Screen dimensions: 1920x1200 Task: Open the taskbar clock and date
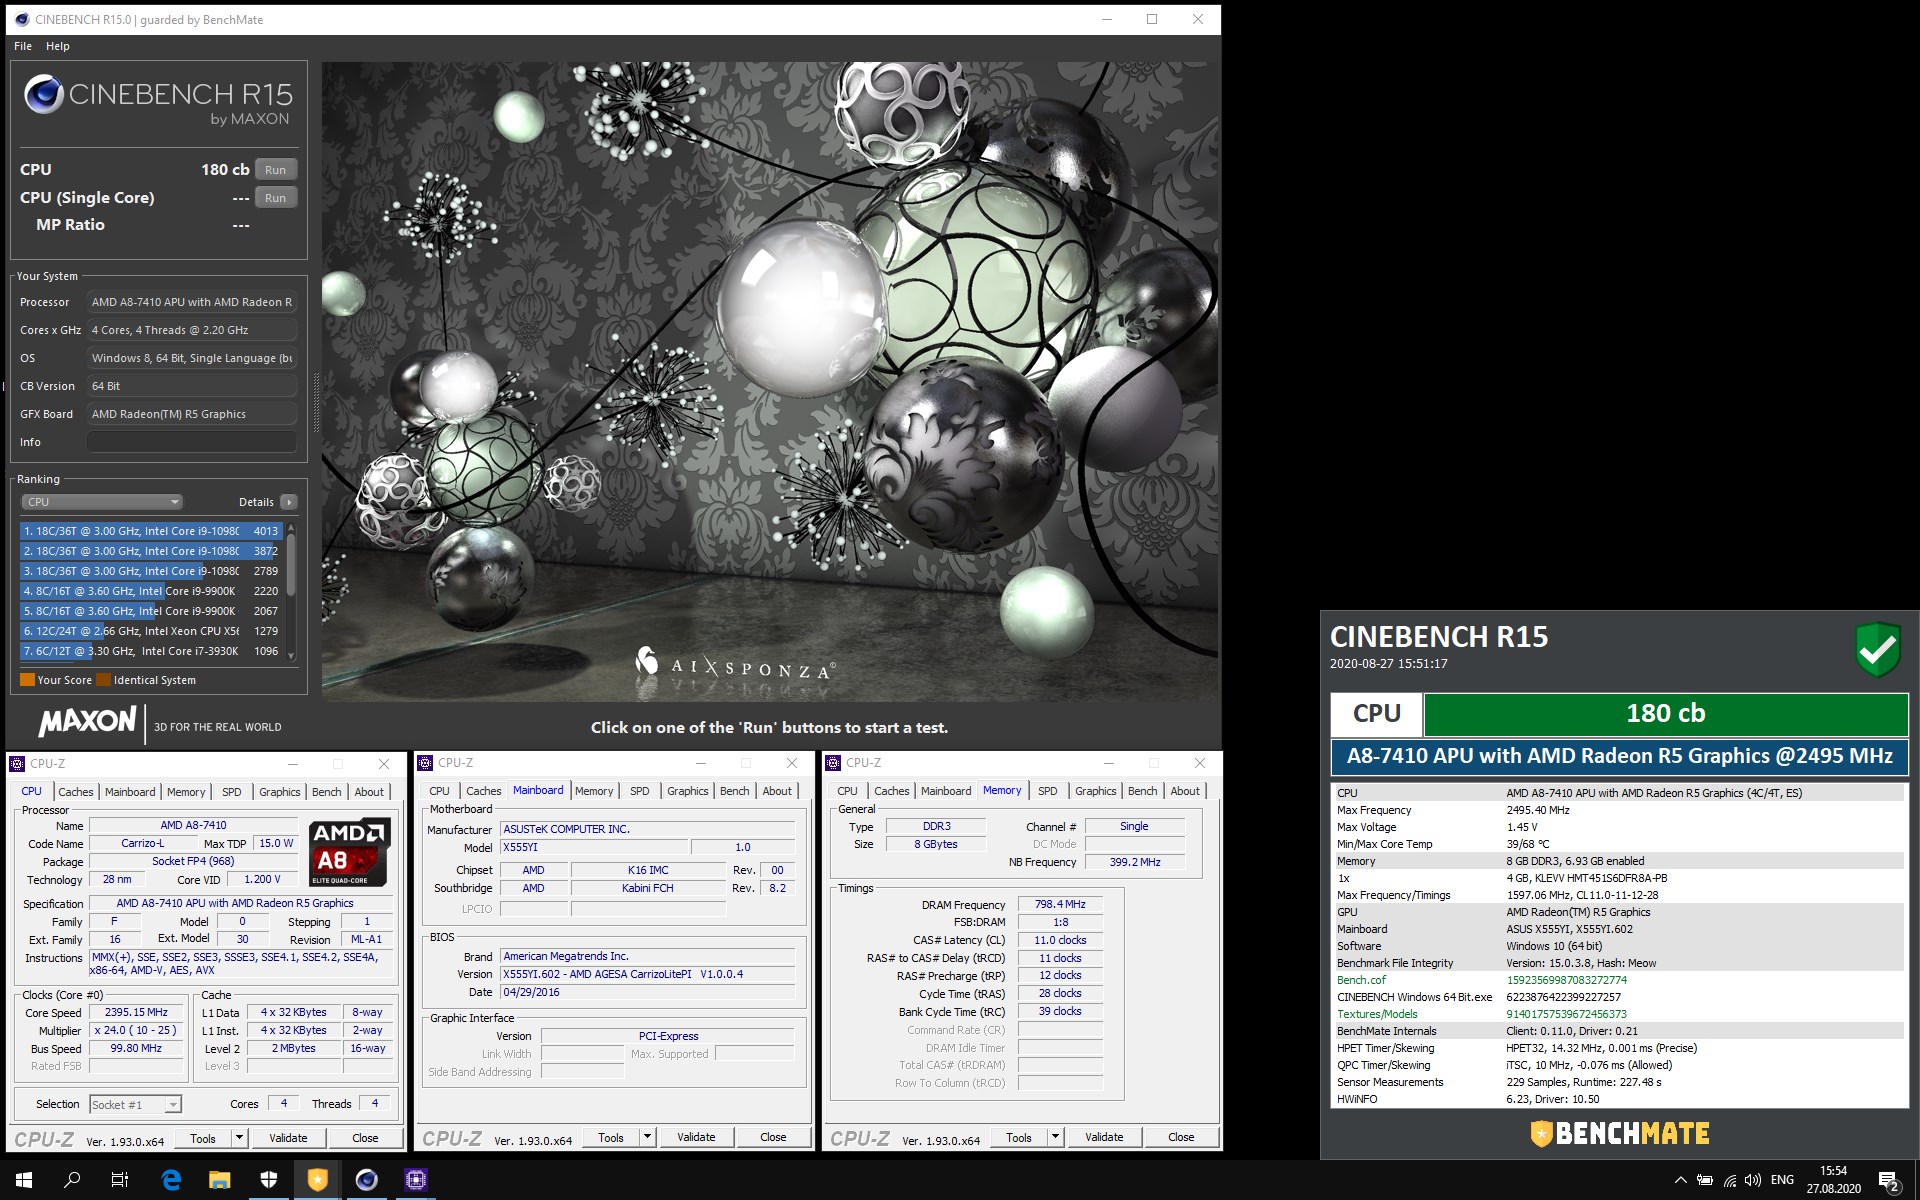[x=1833, y=1180]
